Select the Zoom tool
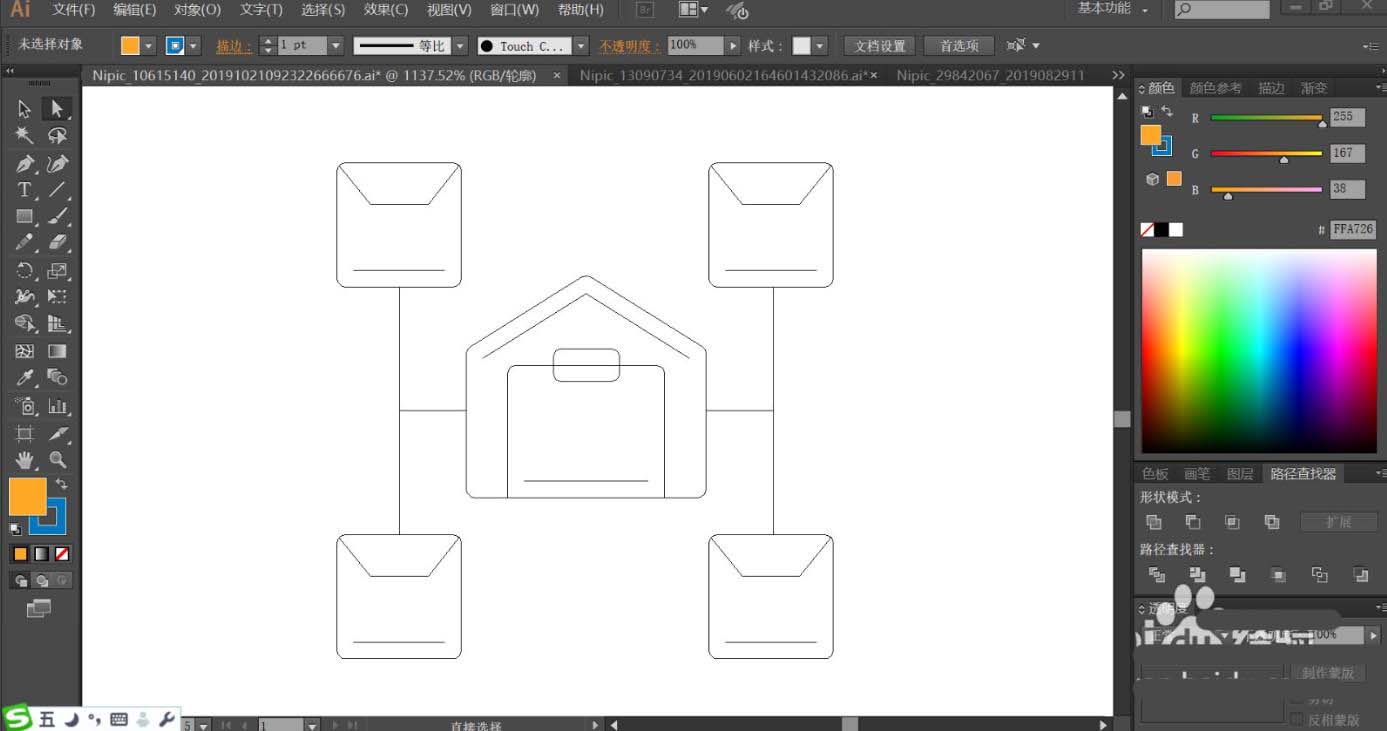This screenshot has width=1387, height=731. [x=57, y=460]
